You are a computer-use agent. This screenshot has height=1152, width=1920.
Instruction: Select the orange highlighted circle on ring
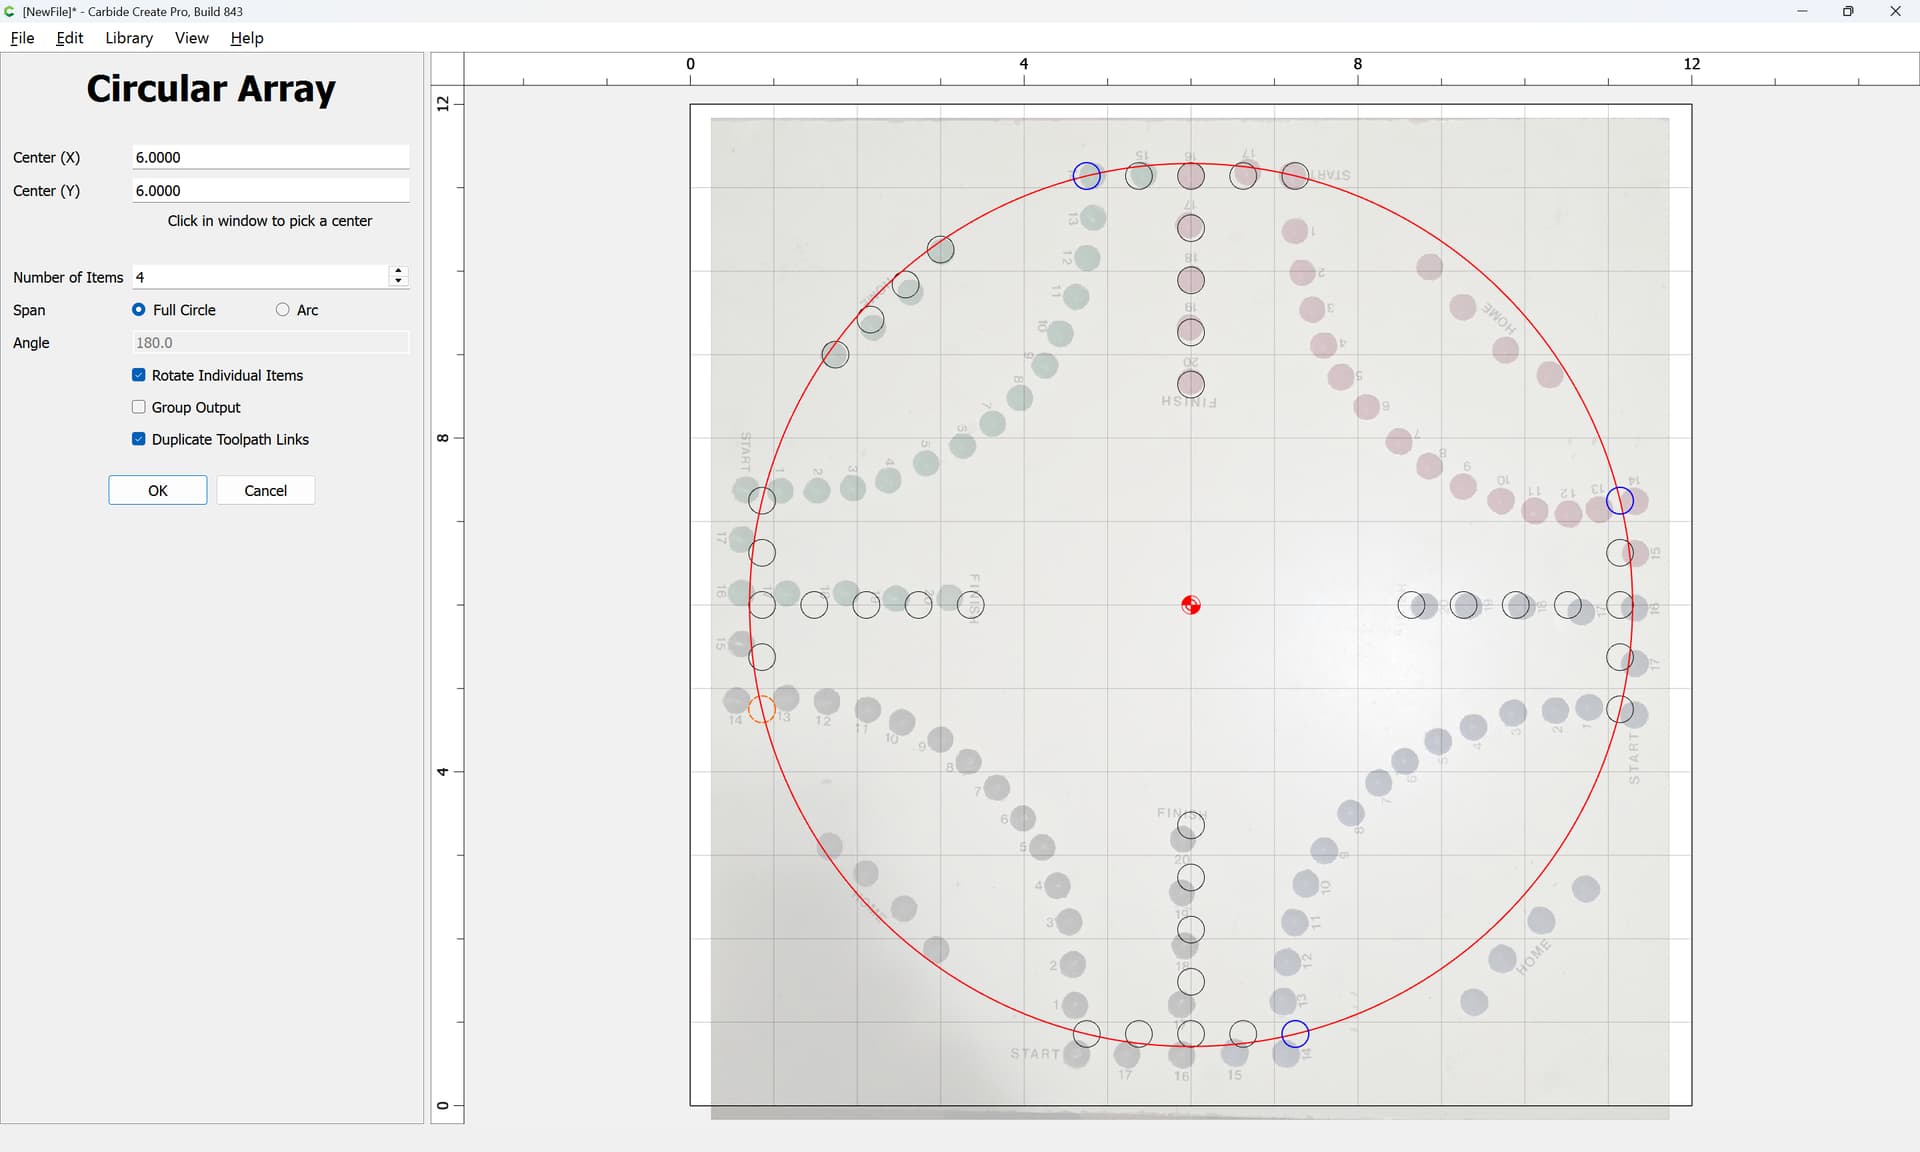(x=762, y=709)
